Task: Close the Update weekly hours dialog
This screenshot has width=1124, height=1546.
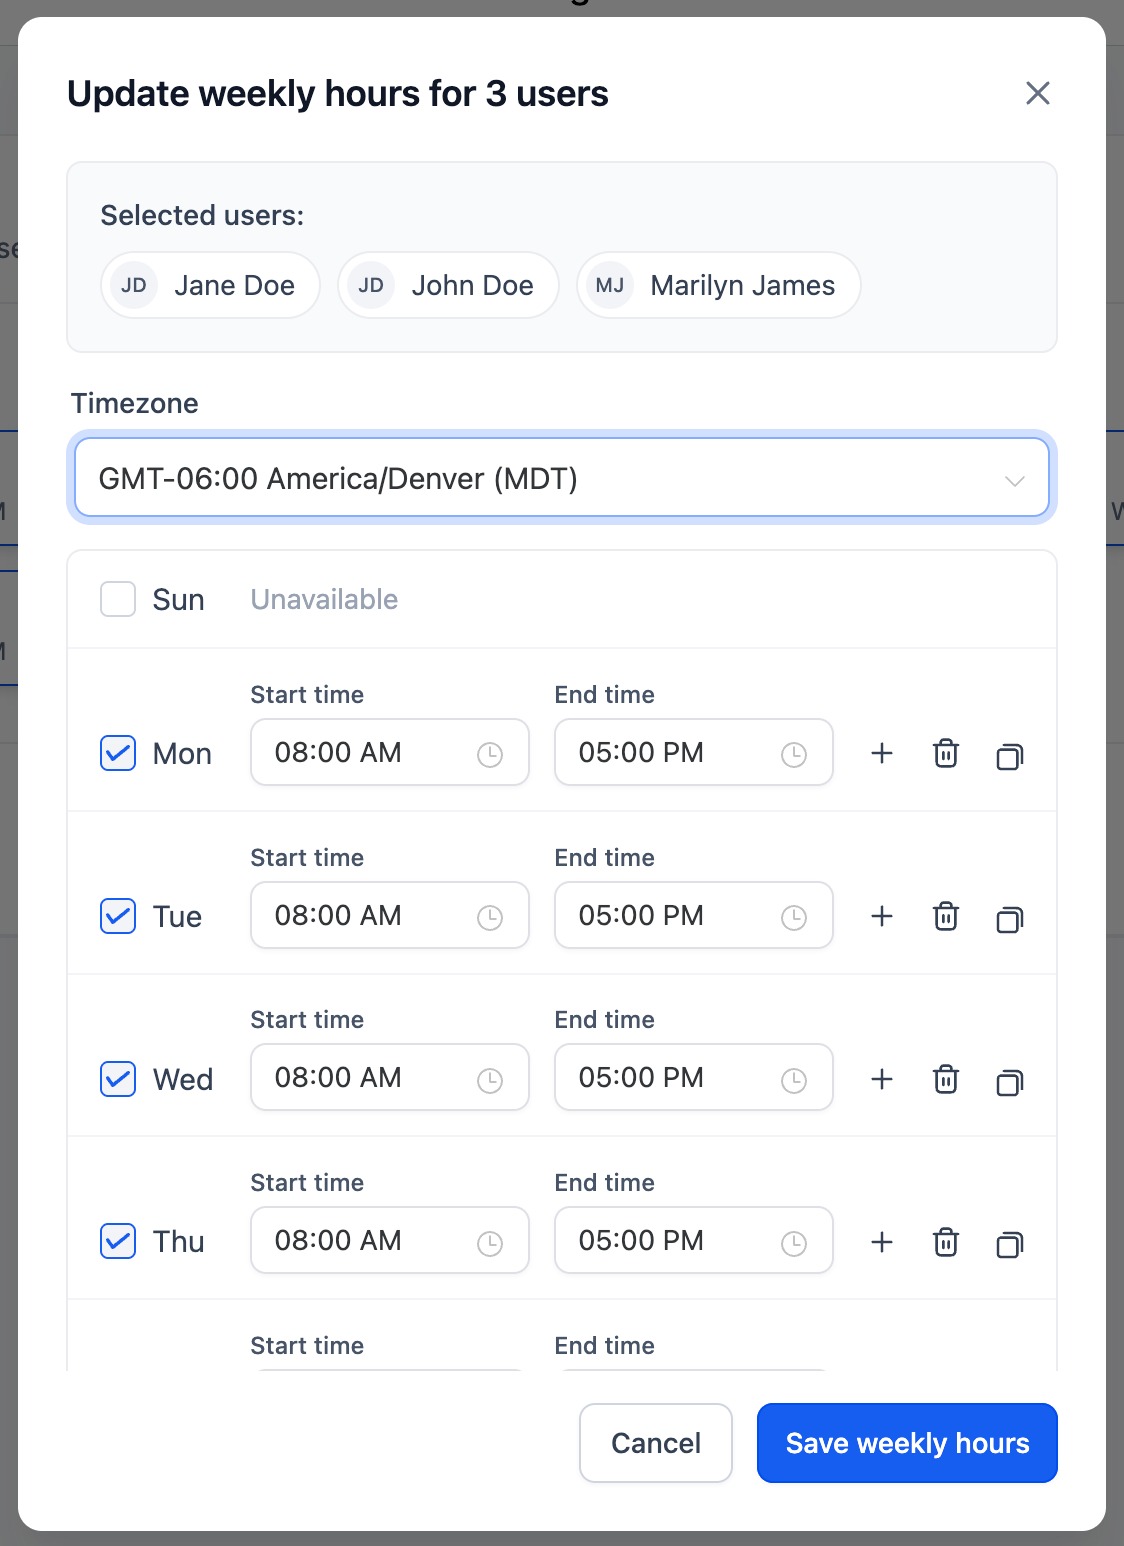Action: [1038, 93]
